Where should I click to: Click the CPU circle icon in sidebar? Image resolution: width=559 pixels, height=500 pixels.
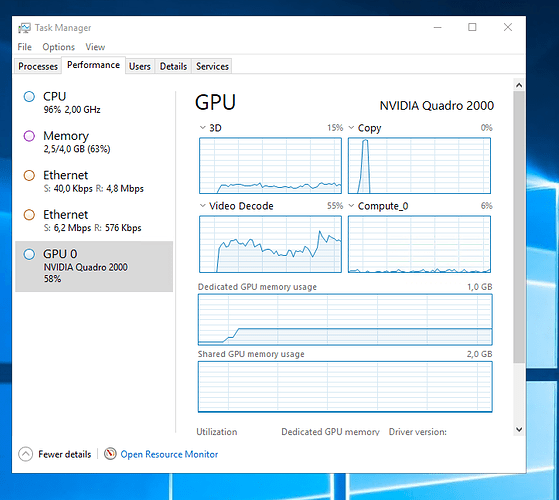tap(29, 97)
